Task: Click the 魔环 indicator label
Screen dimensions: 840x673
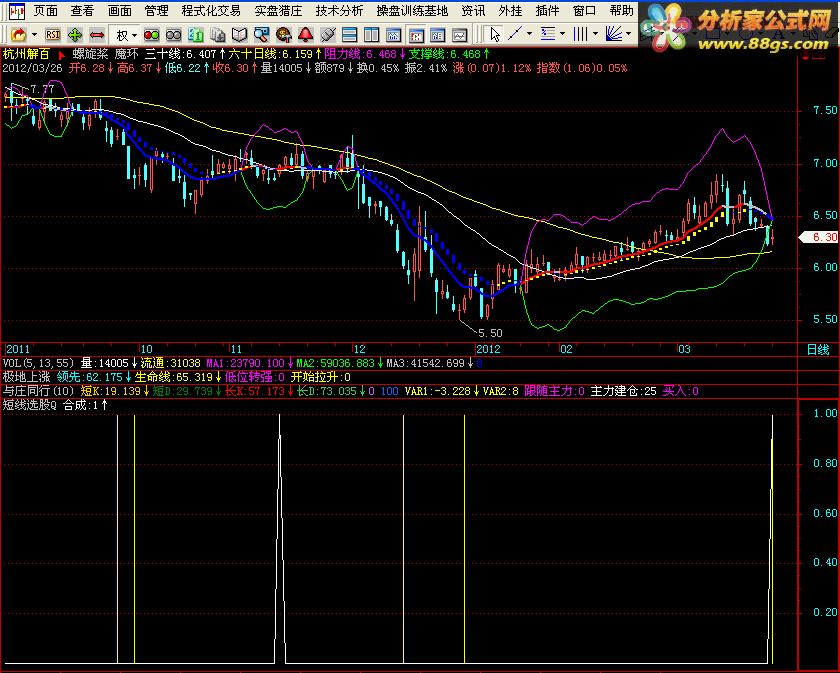Action: pyautogui.click(x=126, y=54)
